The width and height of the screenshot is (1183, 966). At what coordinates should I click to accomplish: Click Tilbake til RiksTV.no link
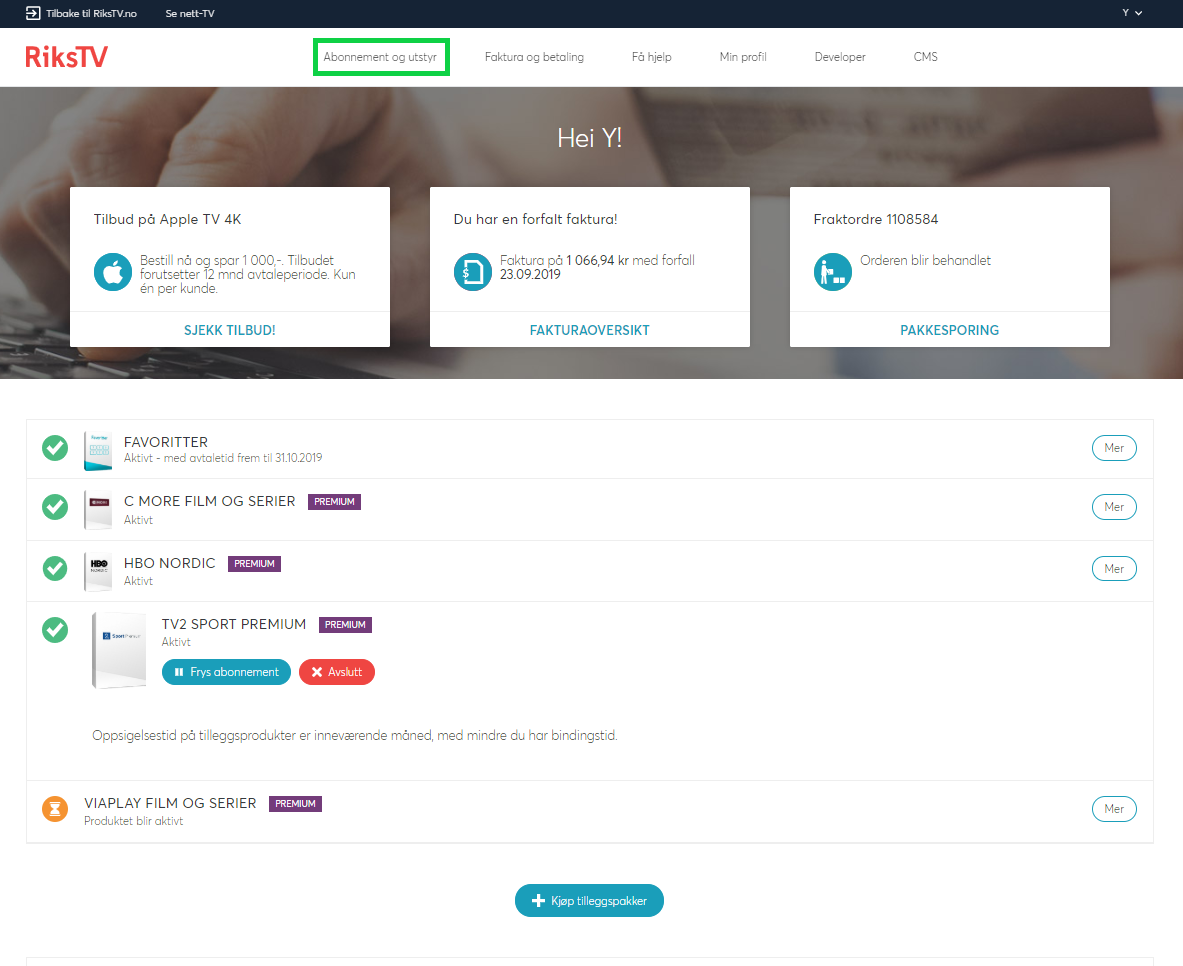pyautogui.click(x=91, y=13)
